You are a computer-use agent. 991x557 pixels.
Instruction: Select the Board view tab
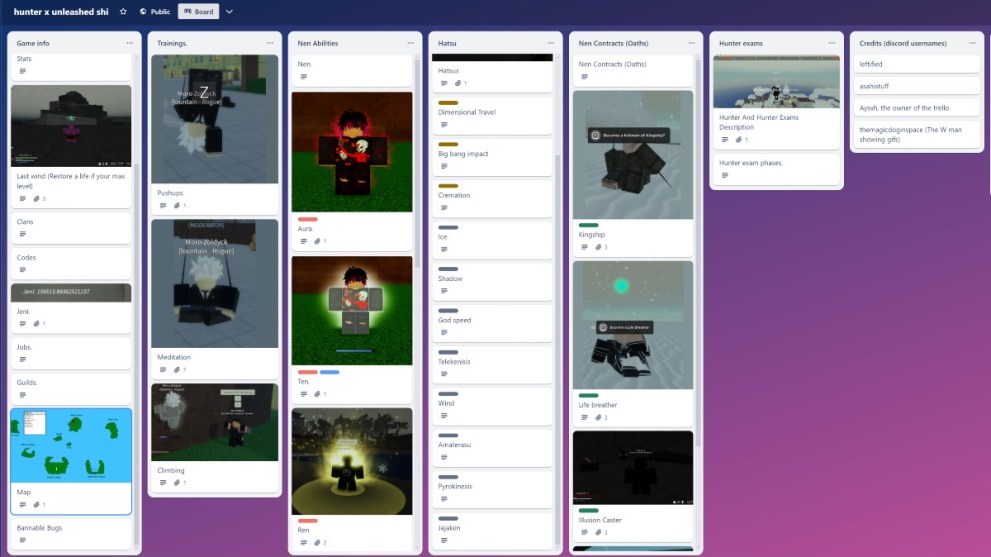pos(198,12)
